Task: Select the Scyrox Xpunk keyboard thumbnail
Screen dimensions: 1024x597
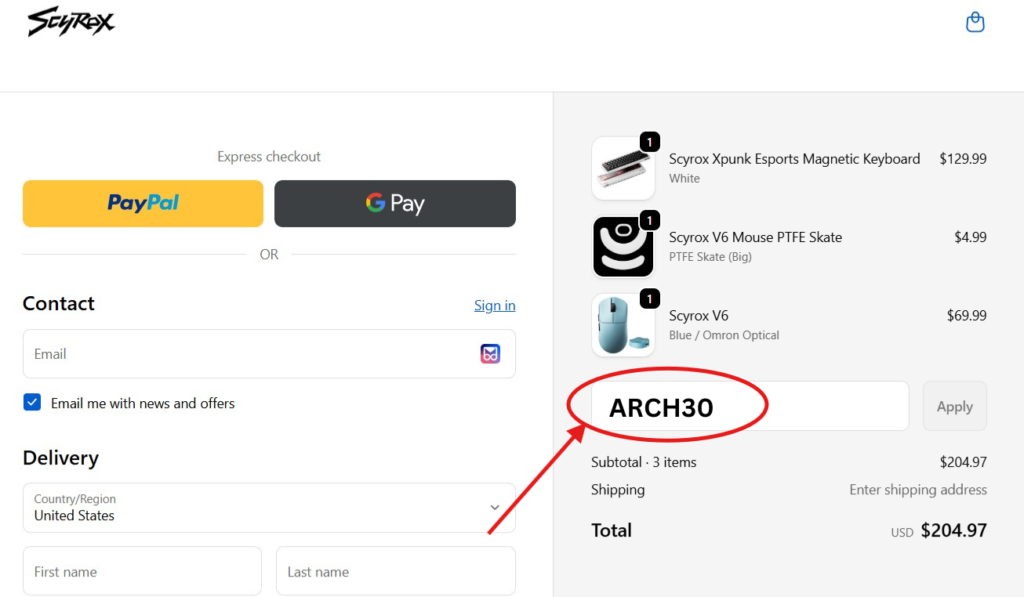Action: click(x=622, y=167)
